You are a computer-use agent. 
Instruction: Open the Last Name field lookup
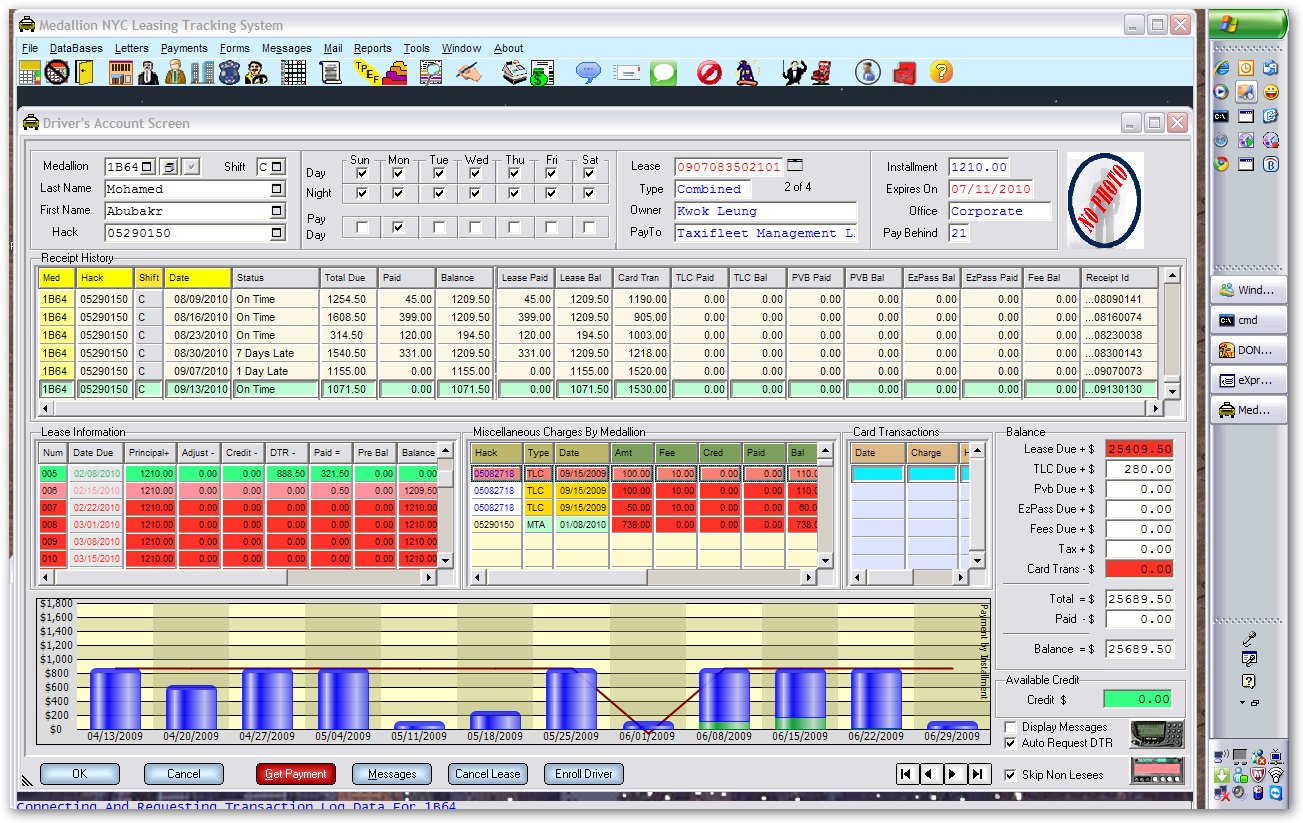(277, 189)
